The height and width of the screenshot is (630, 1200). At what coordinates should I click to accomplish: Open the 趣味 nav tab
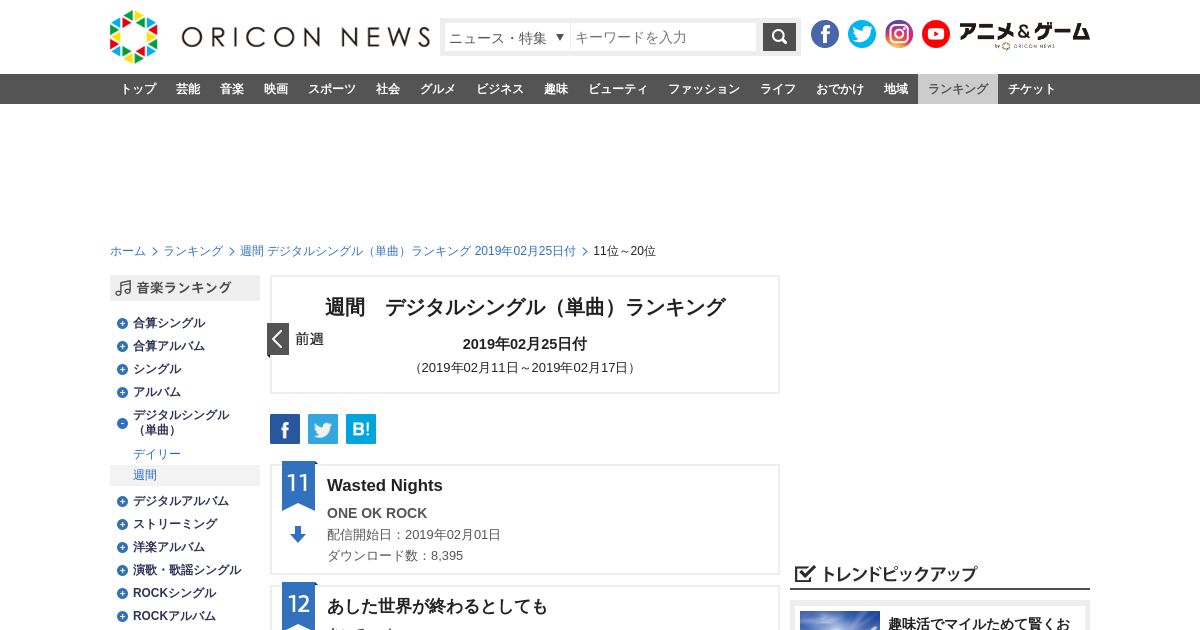[556, 89]
